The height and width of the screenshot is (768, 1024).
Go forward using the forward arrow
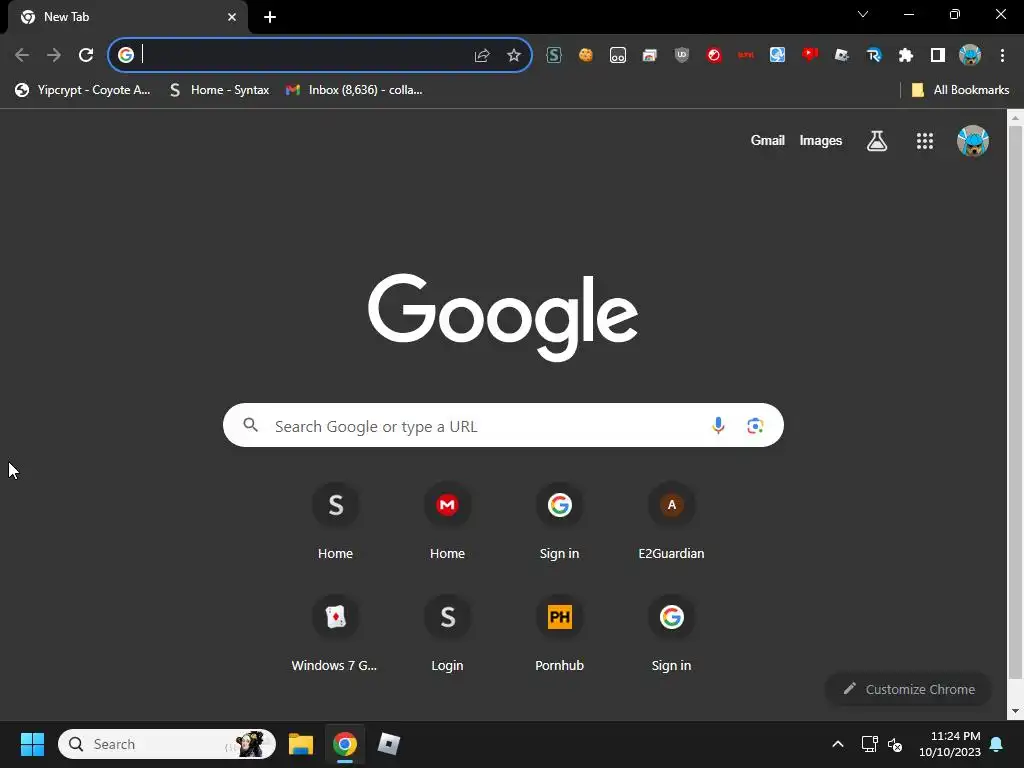pos(54,55)
